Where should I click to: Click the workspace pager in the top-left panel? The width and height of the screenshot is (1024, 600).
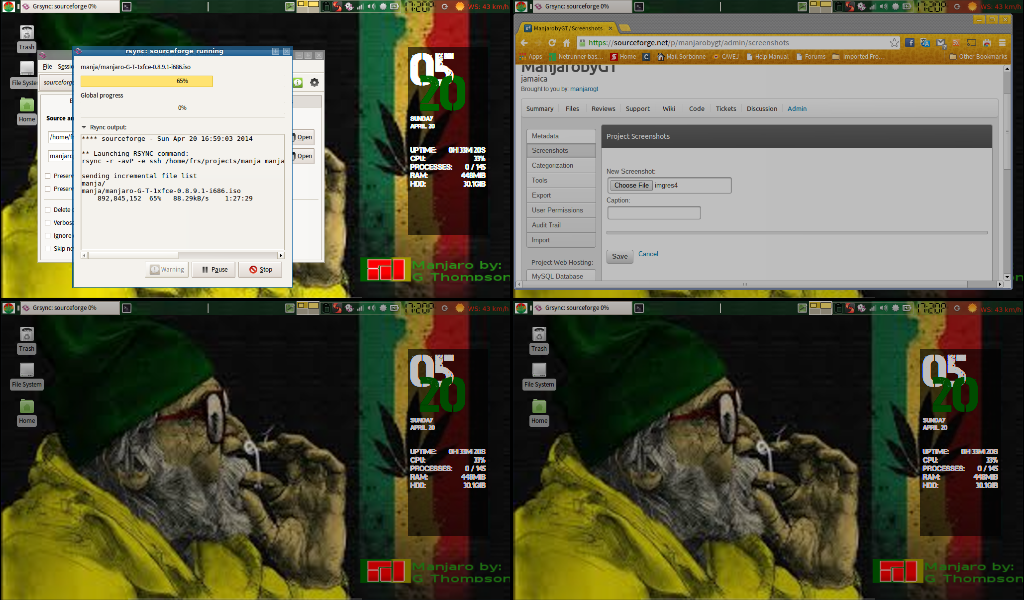click(x=308, y=7)
